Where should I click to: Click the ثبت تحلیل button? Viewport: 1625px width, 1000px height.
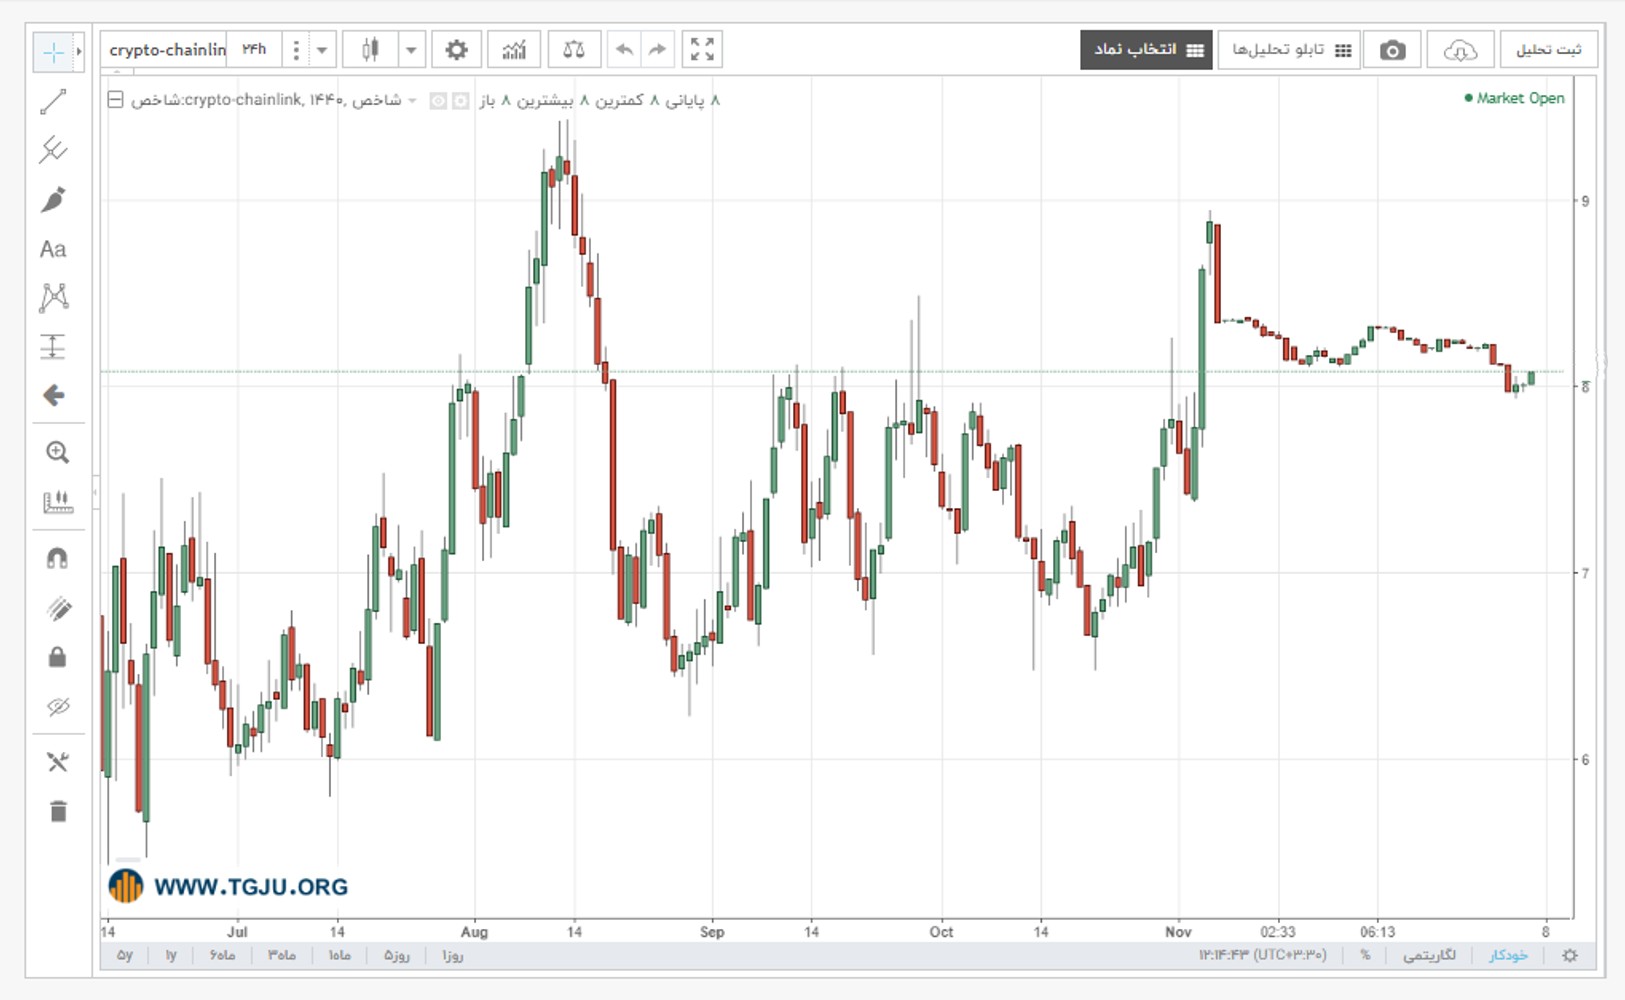(1549, 50)
